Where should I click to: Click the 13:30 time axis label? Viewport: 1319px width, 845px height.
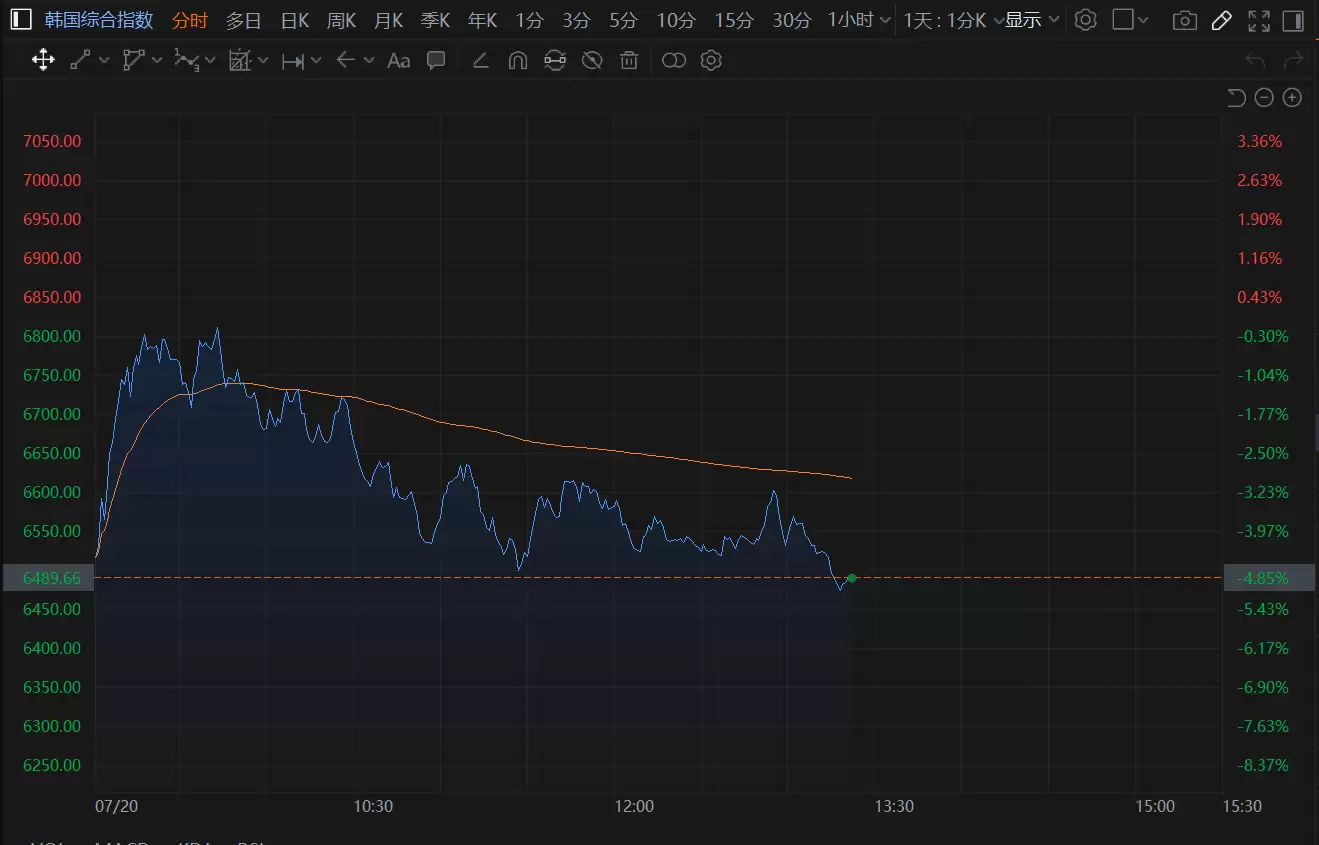894,806
